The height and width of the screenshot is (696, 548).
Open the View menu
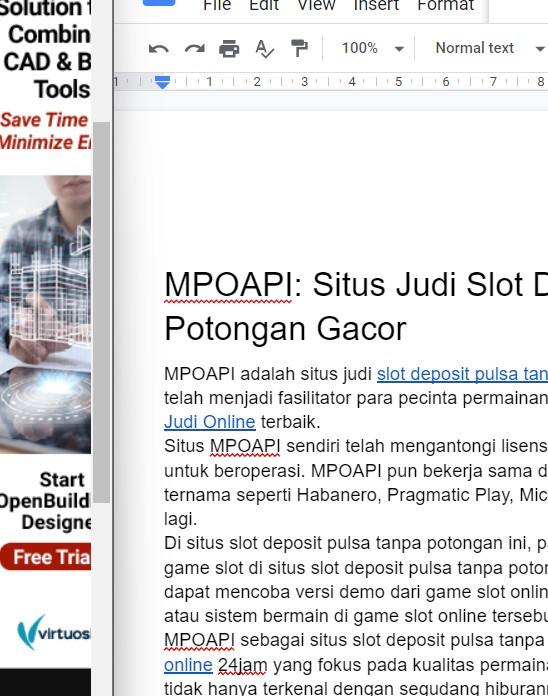pyautogui.click(x=316, y=5)
